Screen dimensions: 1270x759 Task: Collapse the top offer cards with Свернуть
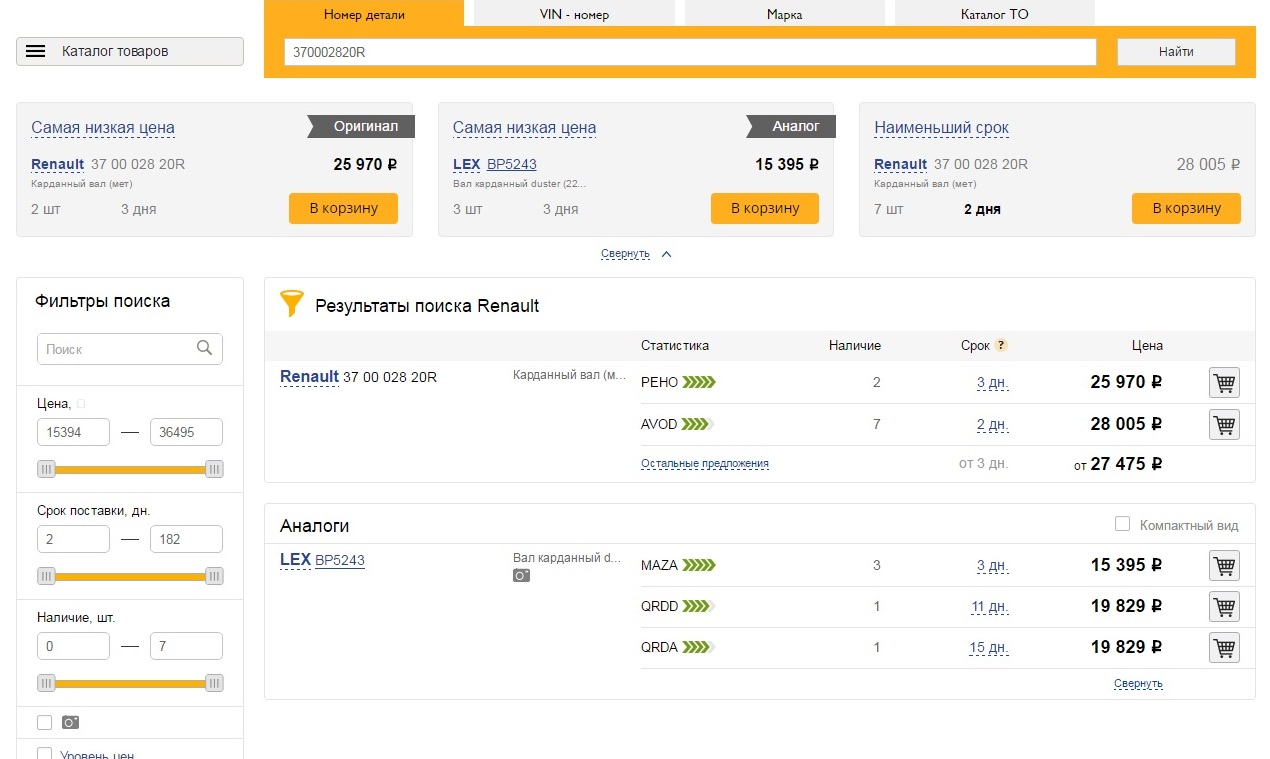point(625,254)
